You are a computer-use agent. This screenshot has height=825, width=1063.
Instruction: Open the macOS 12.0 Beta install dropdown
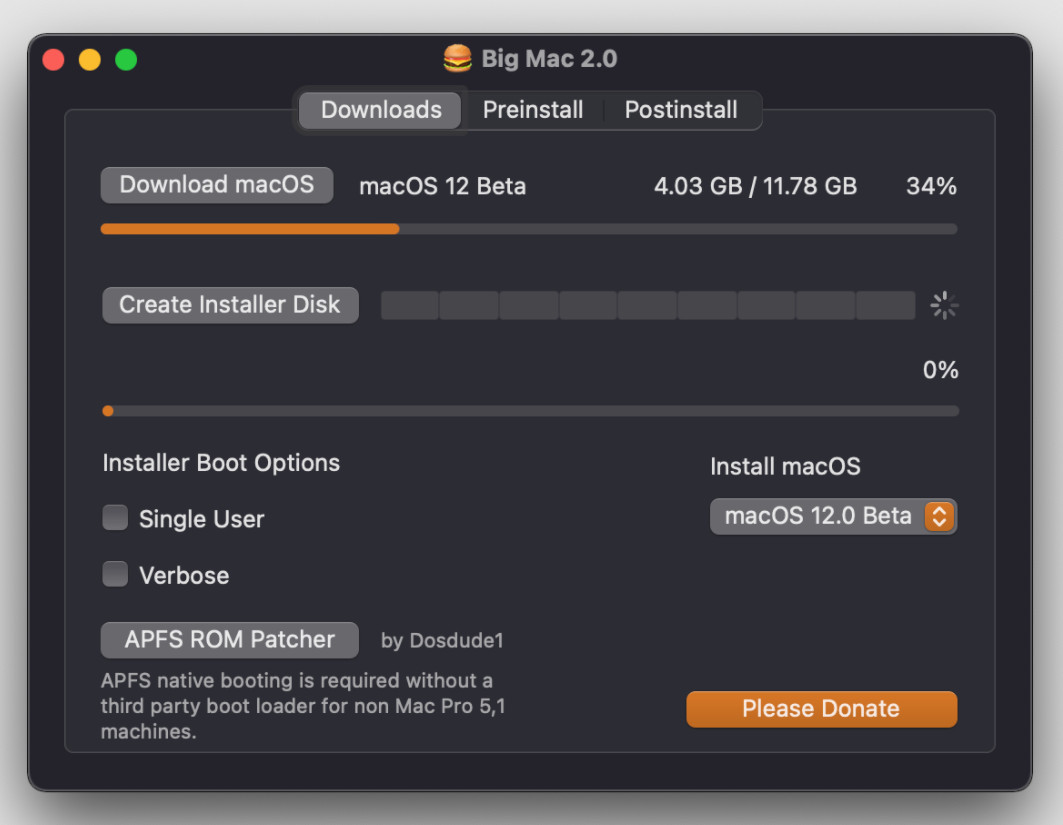pos(833,517)
